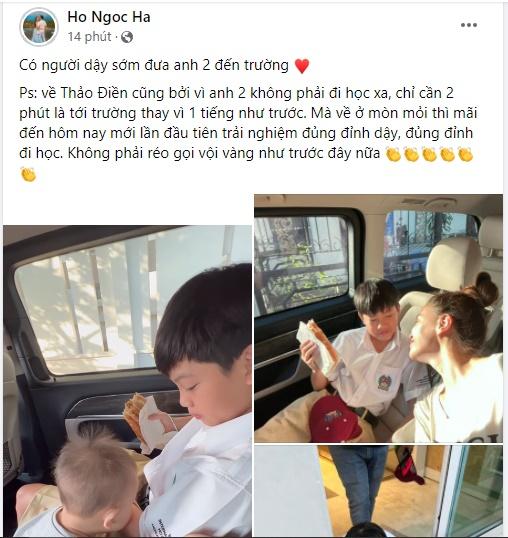Viewport: 508px width, 538px height.
Task: Click the school badge on boy's shirt
Action: (x=385, y=382)
